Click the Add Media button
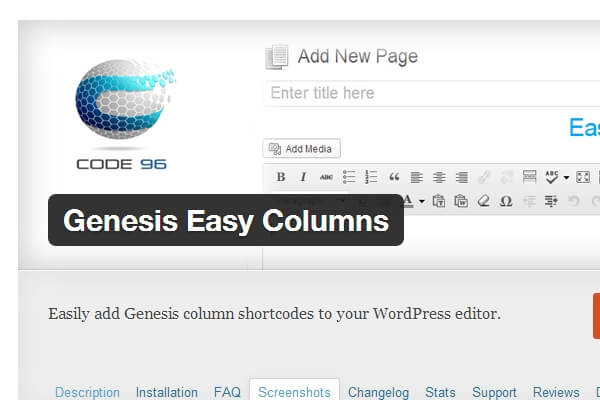This screenshot has width=600, height=400. click(302, 149)
